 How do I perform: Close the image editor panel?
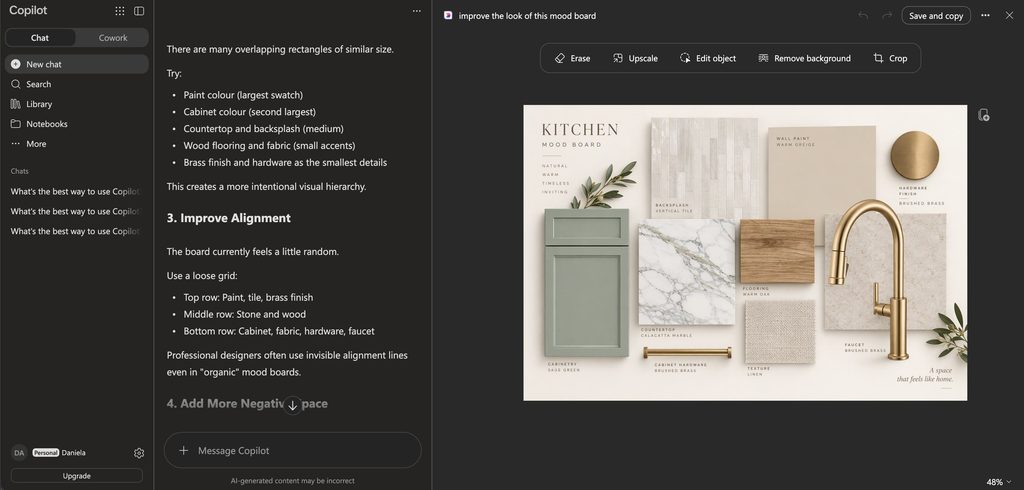pyautogui.click(x=1009, y=15)
